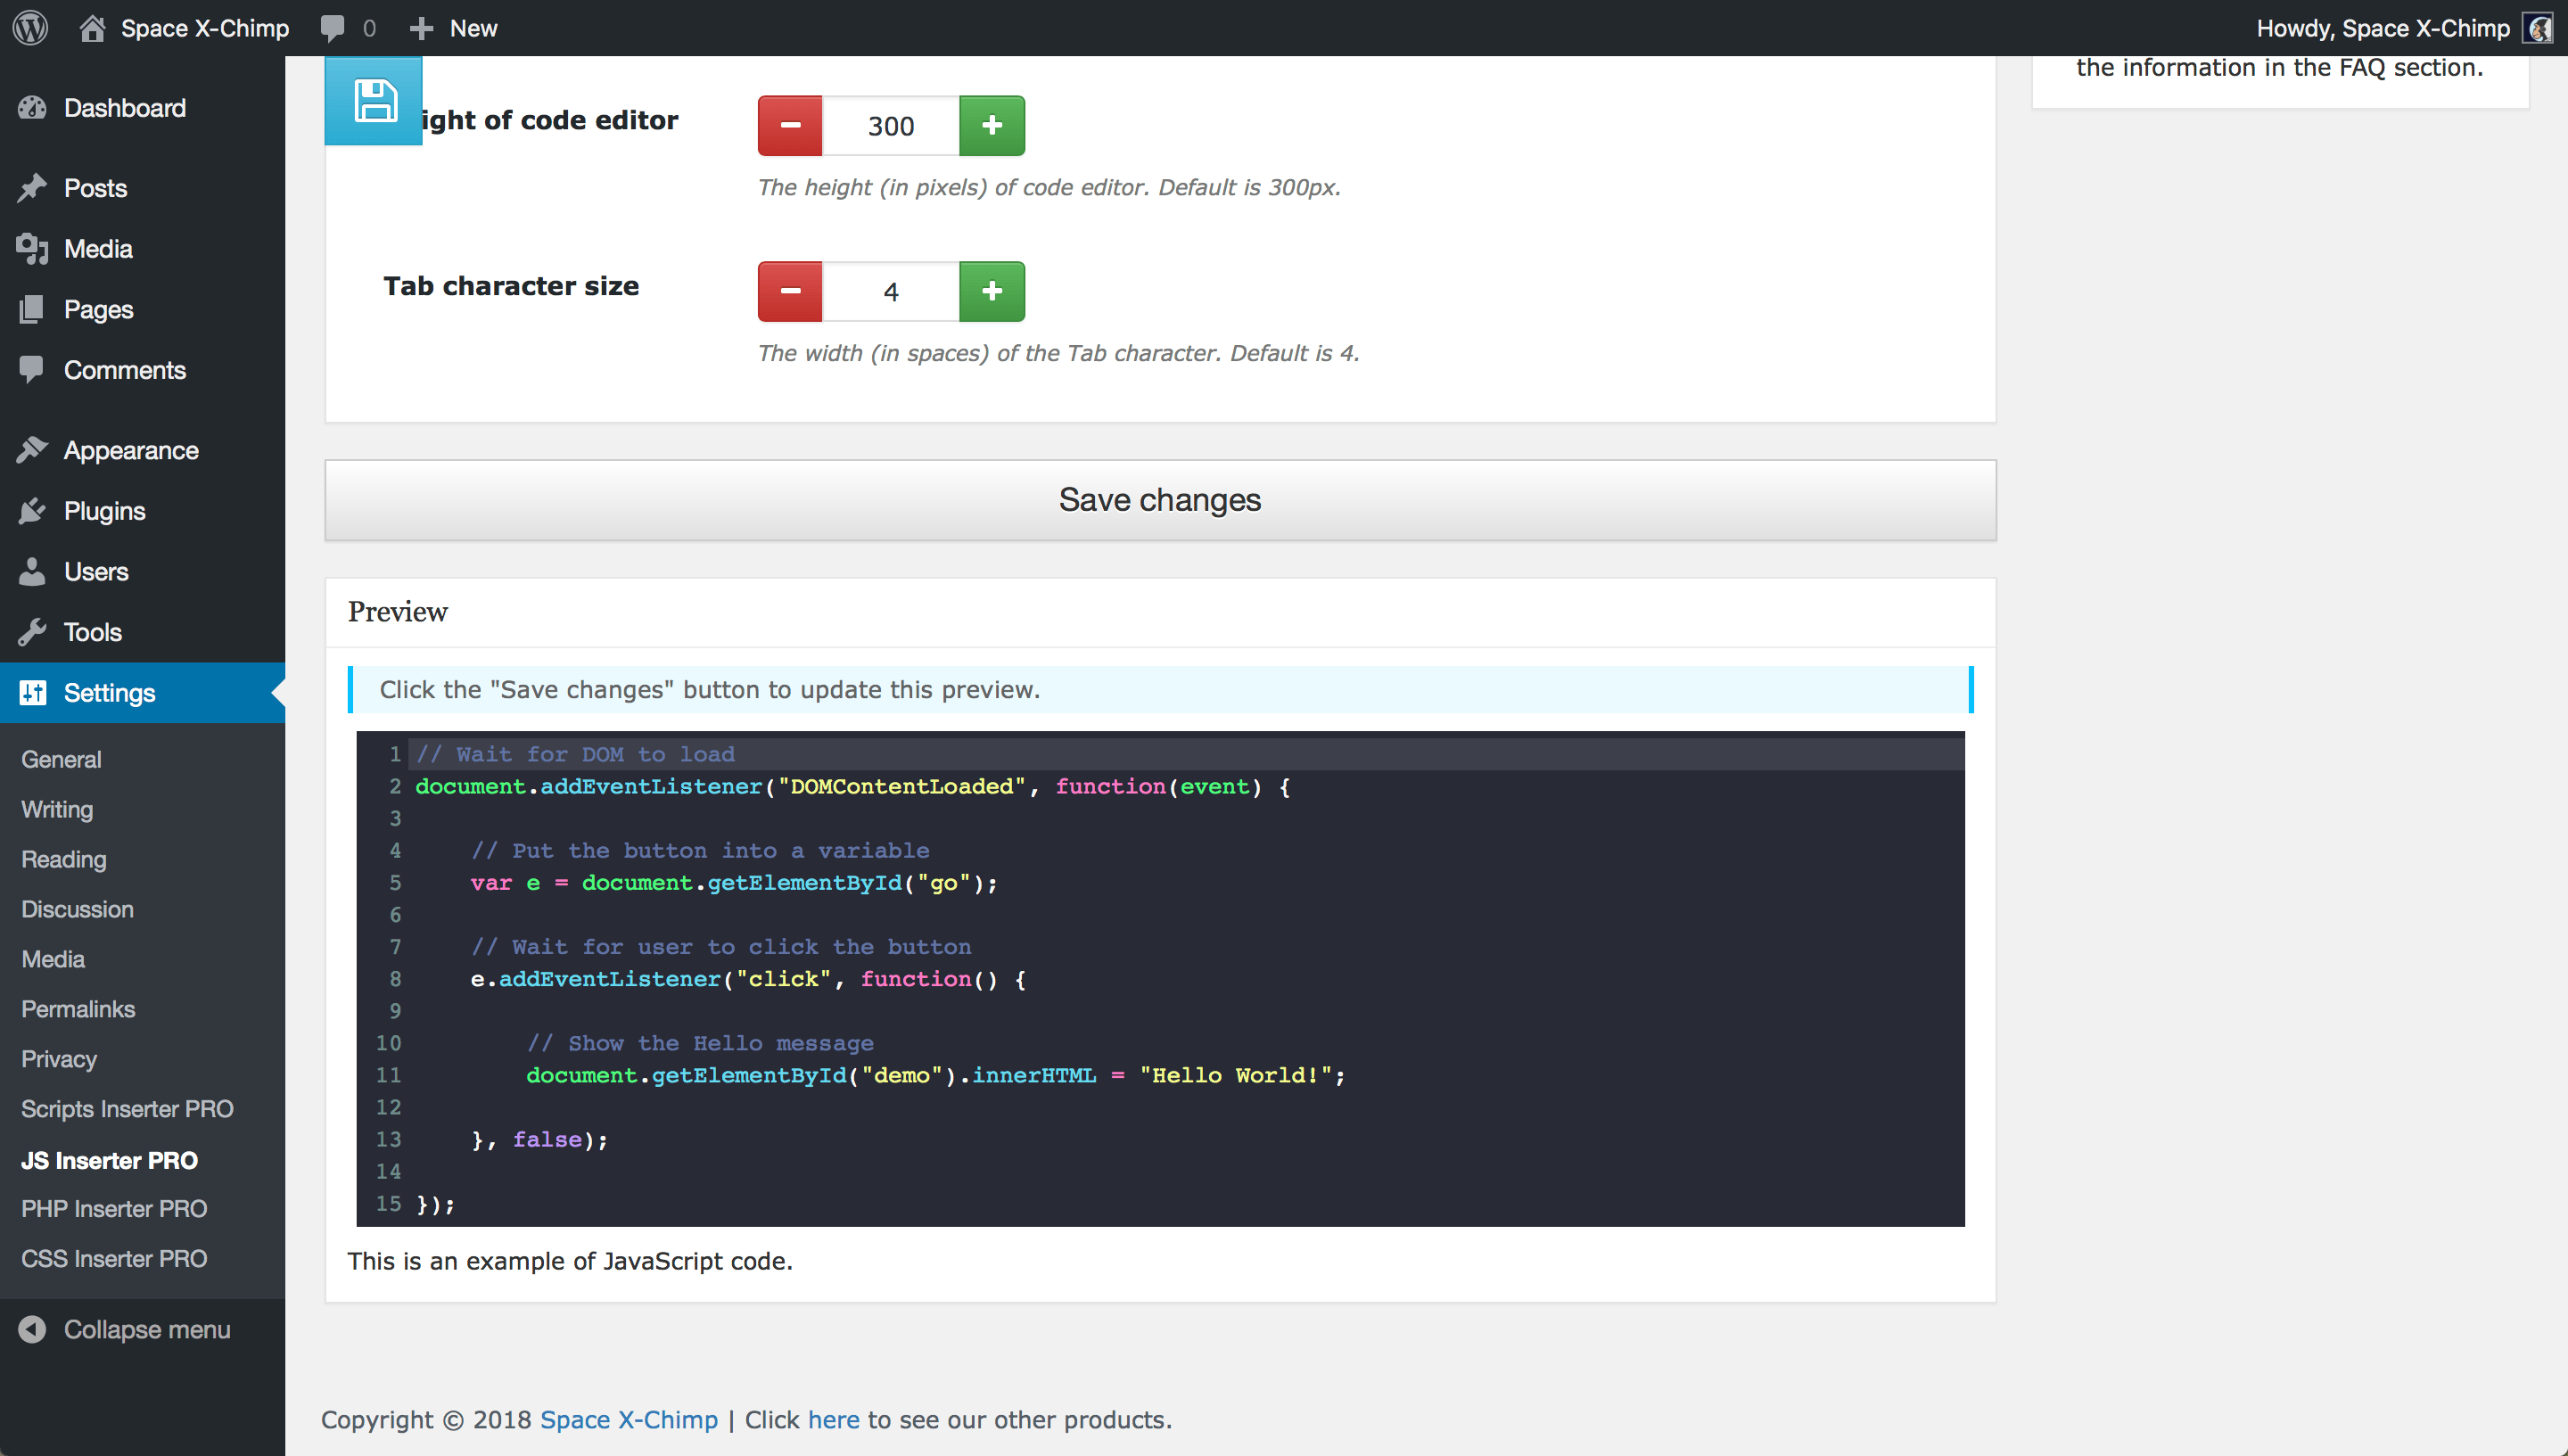The width and height of the screenshot is (2568, 1456).
Task: Open CSS Inserter PRO settings
Action: point(114,1259)
